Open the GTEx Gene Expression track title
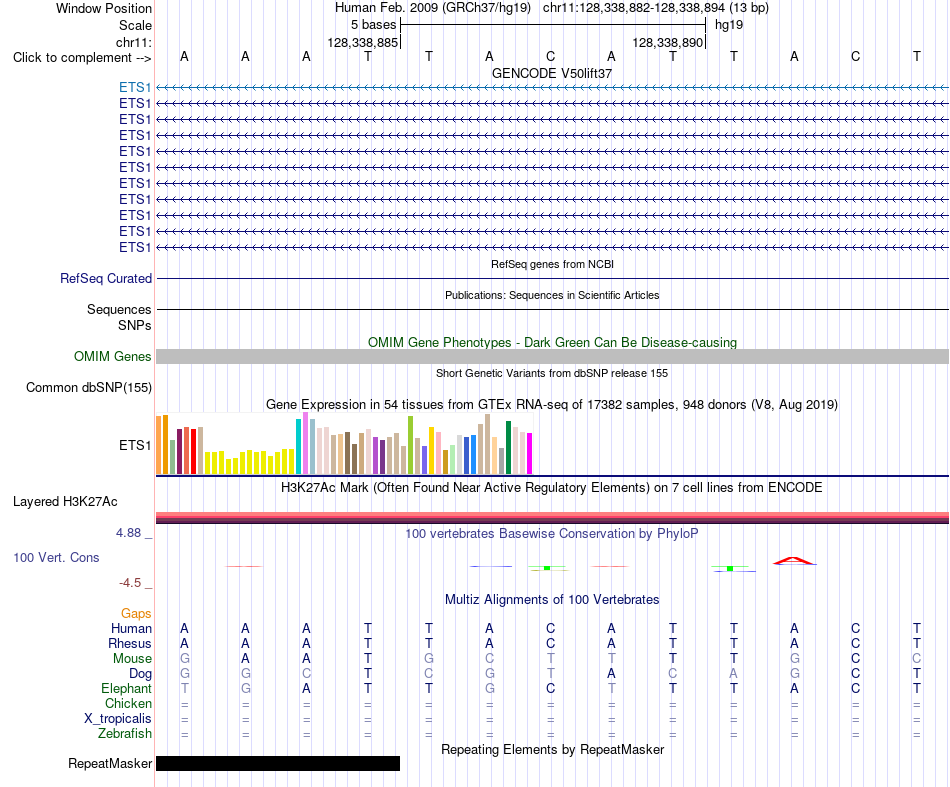 pyautogui.click(x=552, y=404)
